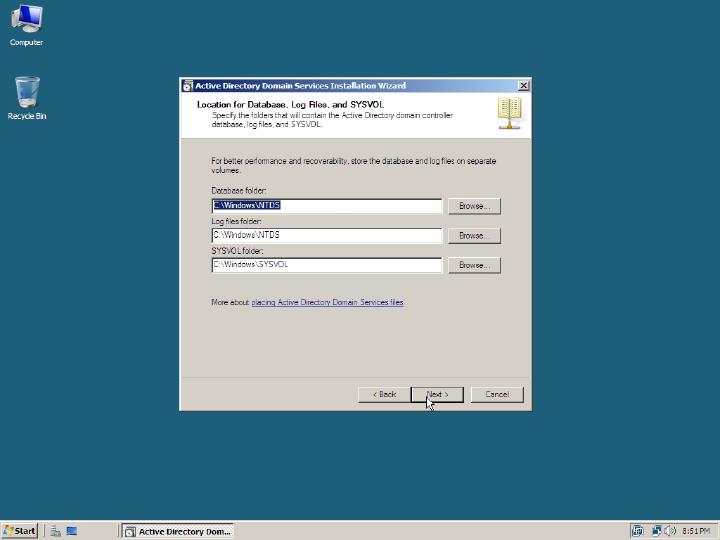Click into the SYSVOL folder field

click(x=327, y=265)
